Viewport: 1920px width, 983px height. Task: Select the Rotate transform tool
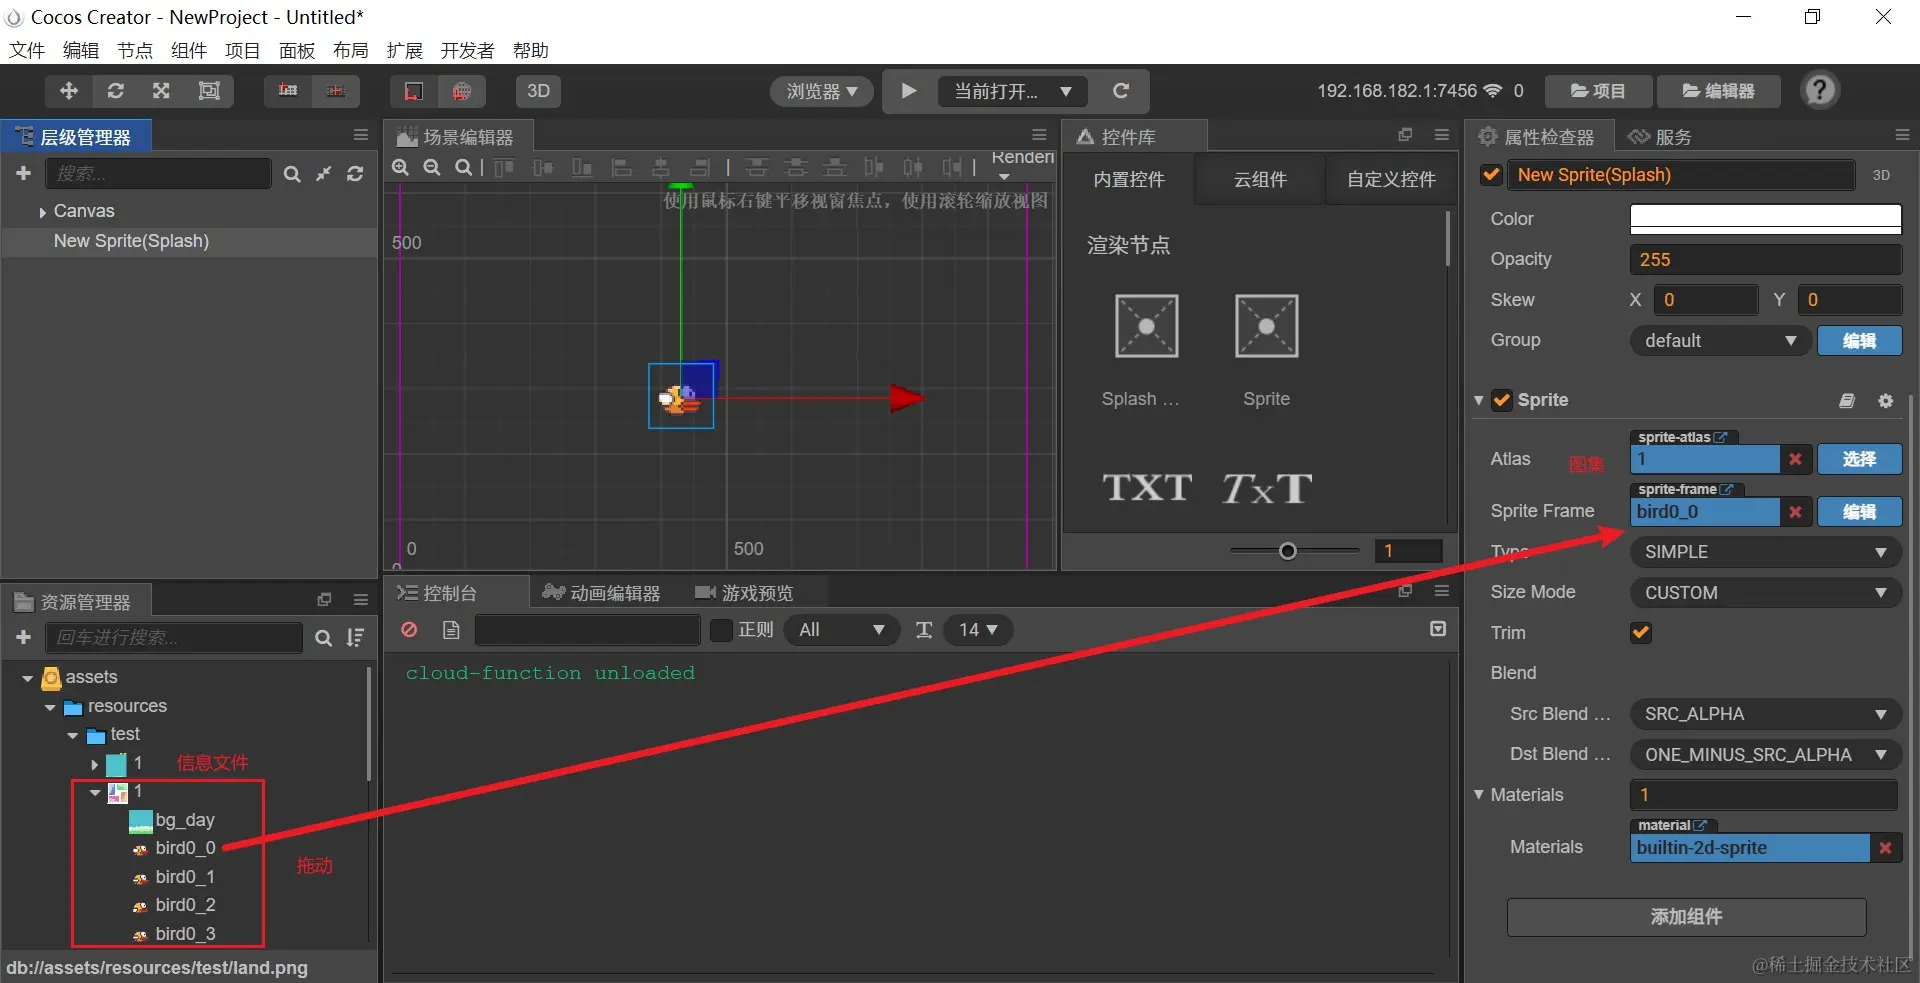pyautogui.click(x=116, y=91)
